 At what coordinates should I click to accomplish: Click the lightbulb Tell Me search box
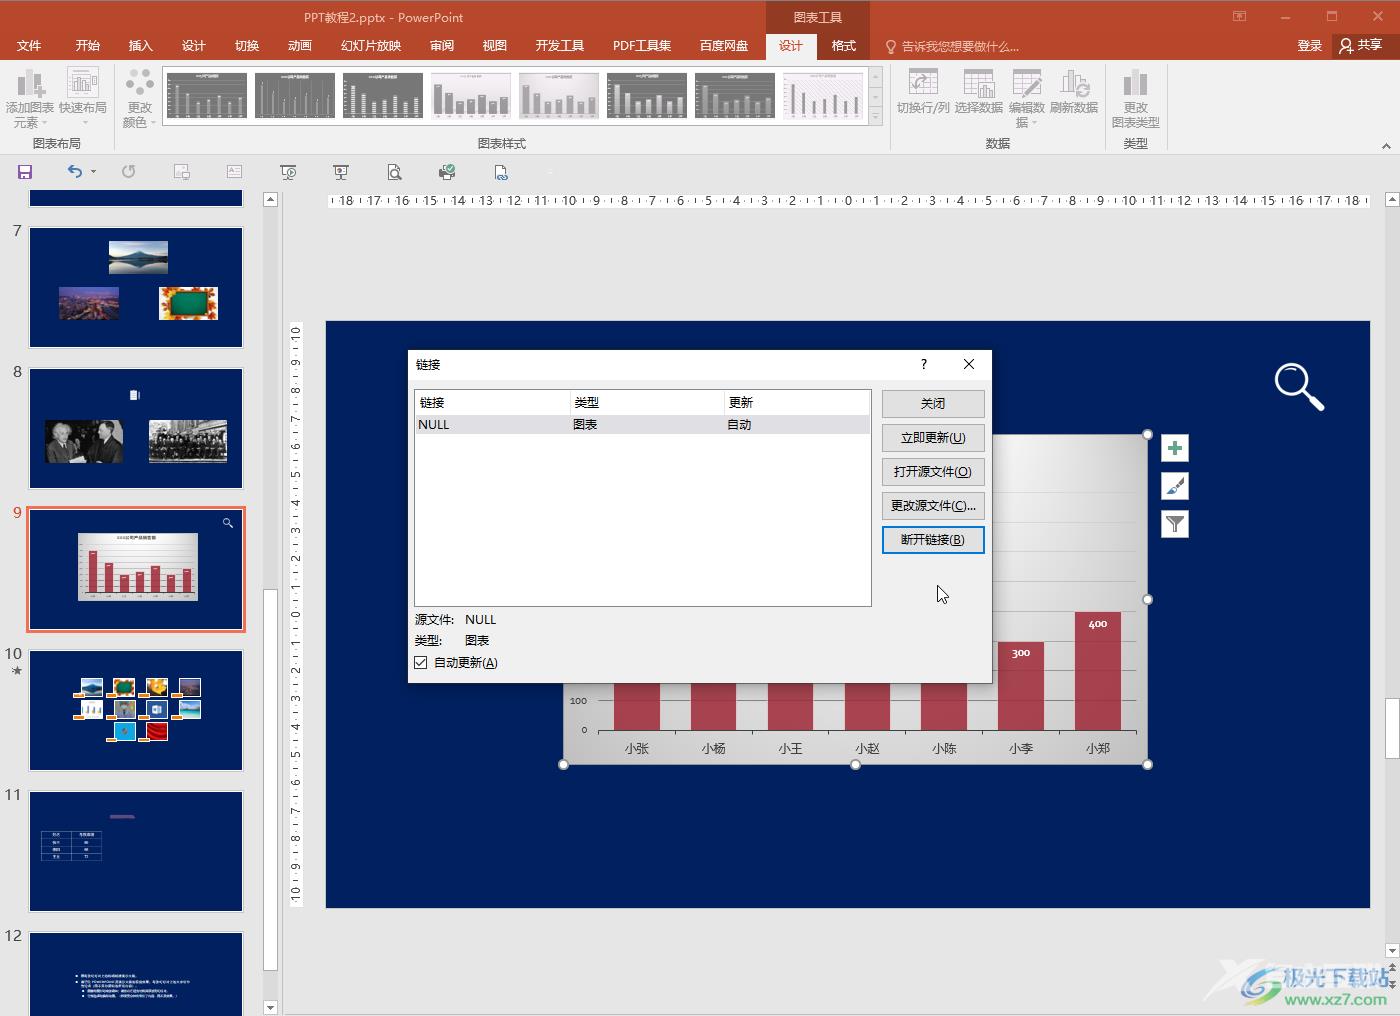953,46
